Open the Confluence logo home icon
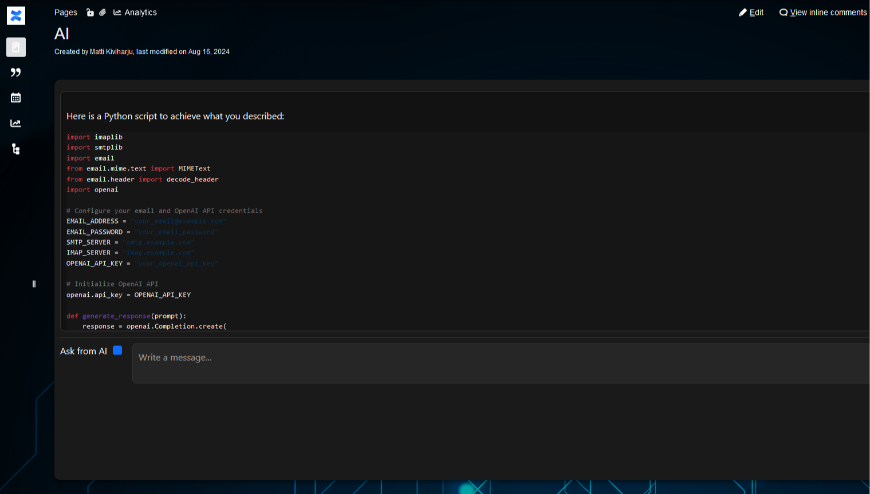The image size is (870, 494). 16,16
